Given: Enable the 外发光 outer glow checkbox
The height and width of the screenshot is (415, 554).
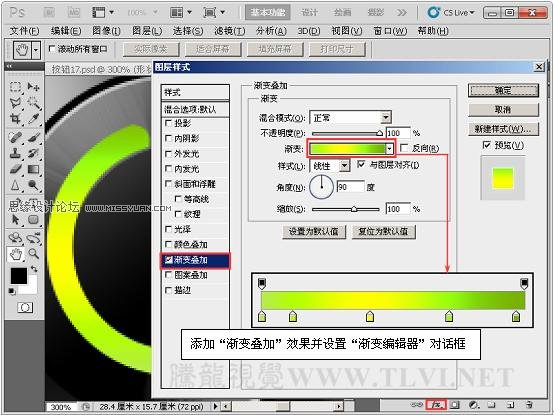Looking at the screenshot, I should [169, 154].
